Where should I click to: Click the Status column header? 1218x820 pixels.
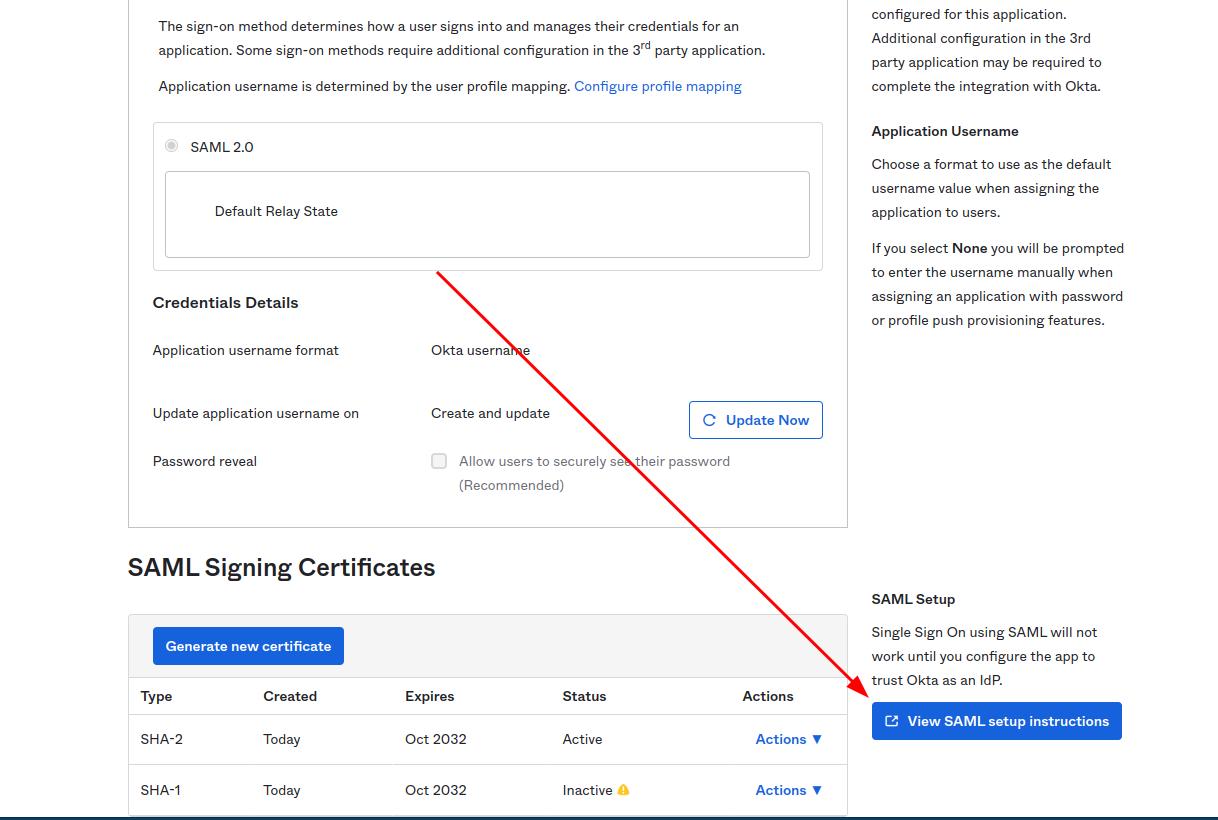(584, 696)
